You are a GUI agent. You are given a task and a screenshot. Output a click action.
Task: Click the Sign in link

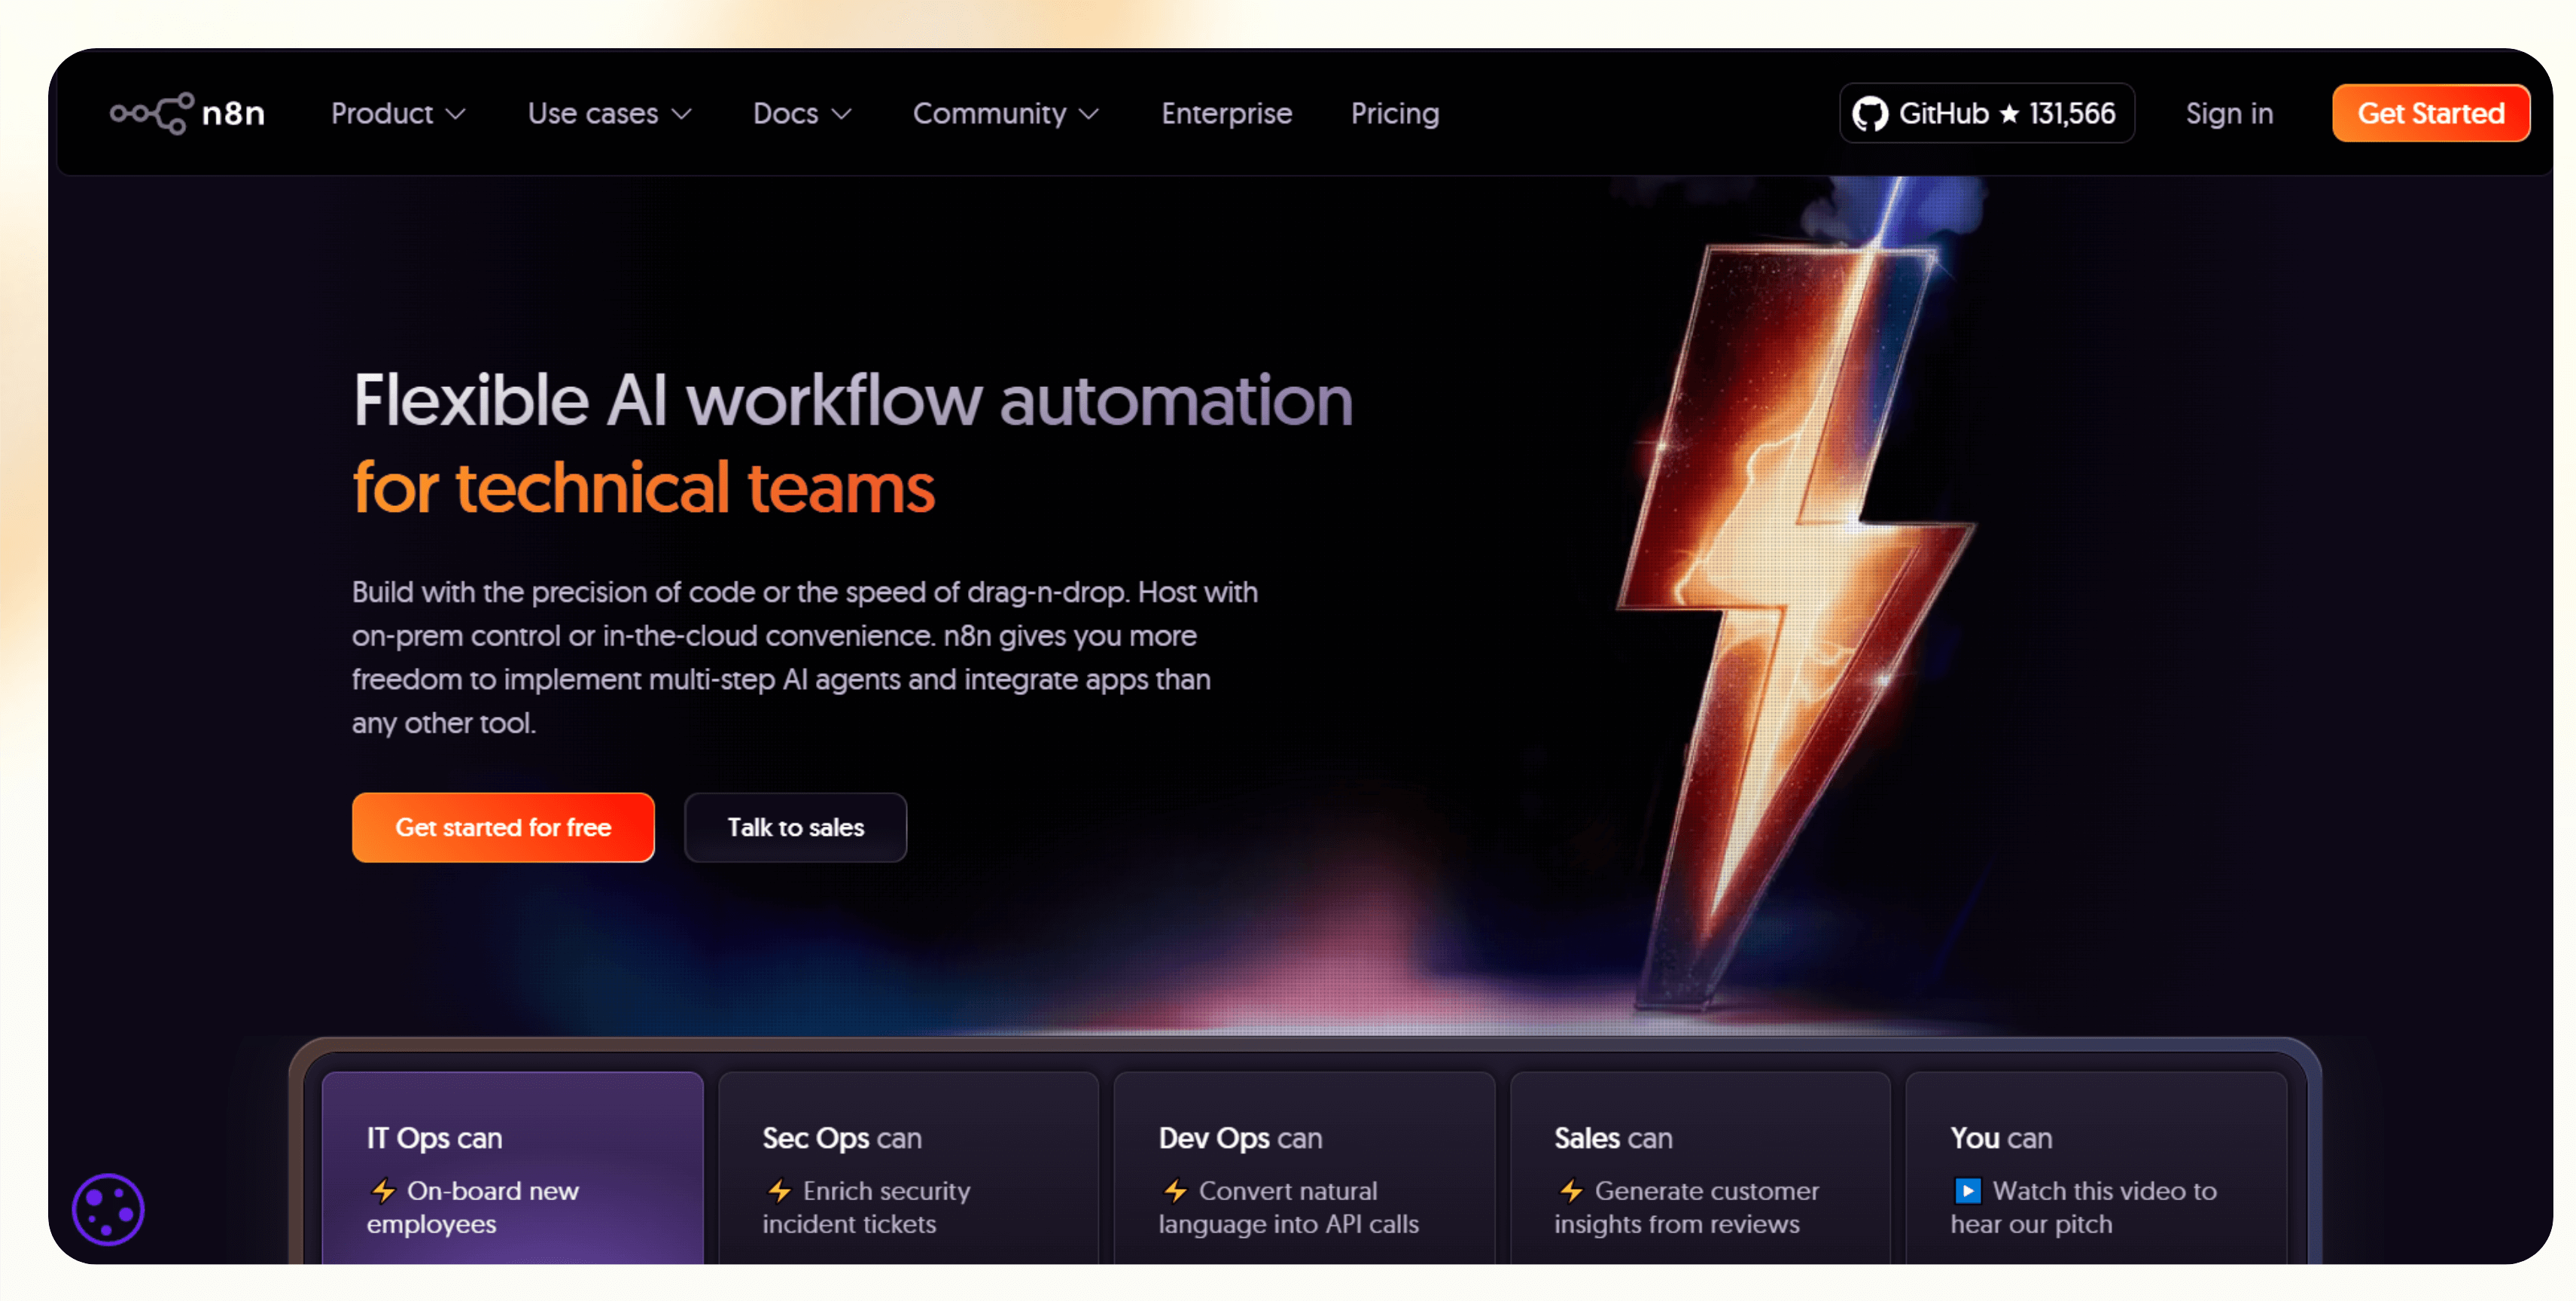coord(2228,114)
